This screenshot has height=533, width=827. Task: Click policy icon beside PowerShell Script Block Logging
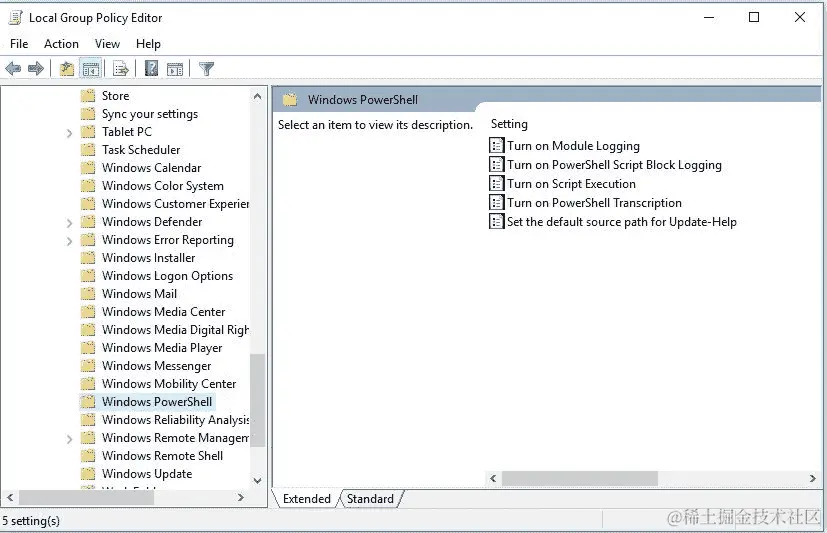coord(496,164)
